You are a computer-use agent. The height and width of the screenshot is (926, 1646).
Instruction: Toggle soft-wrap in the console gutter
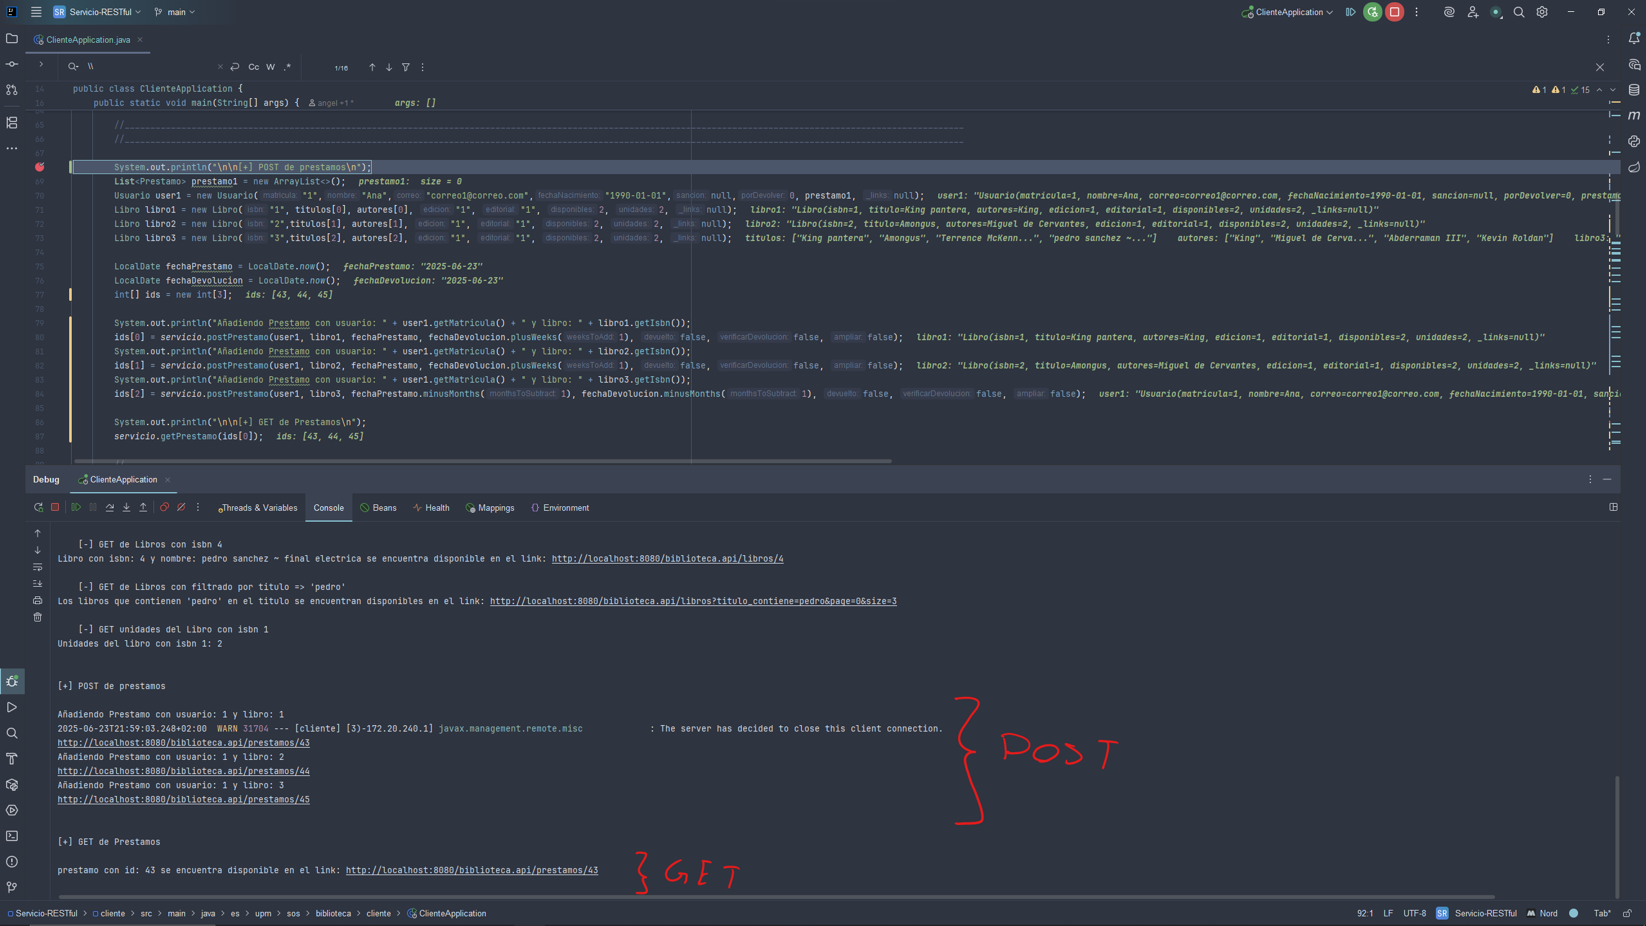point(38,567)
